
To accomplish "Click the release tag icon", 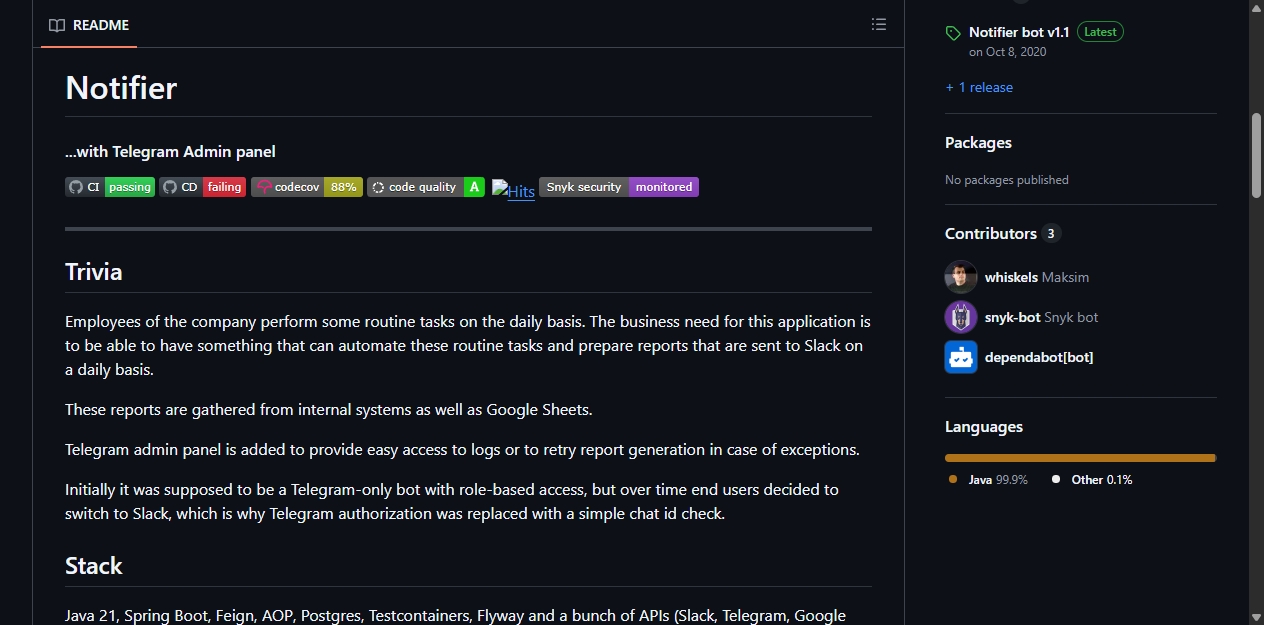I will tap(953, 33).
